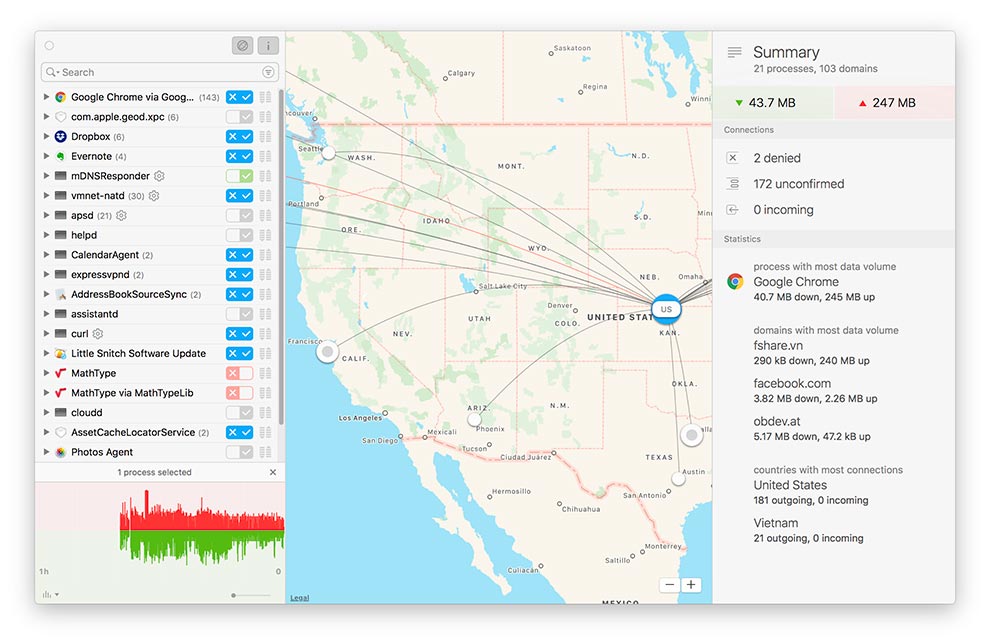Click the time range slider below the graph
1000x641 pixels.
251,595
